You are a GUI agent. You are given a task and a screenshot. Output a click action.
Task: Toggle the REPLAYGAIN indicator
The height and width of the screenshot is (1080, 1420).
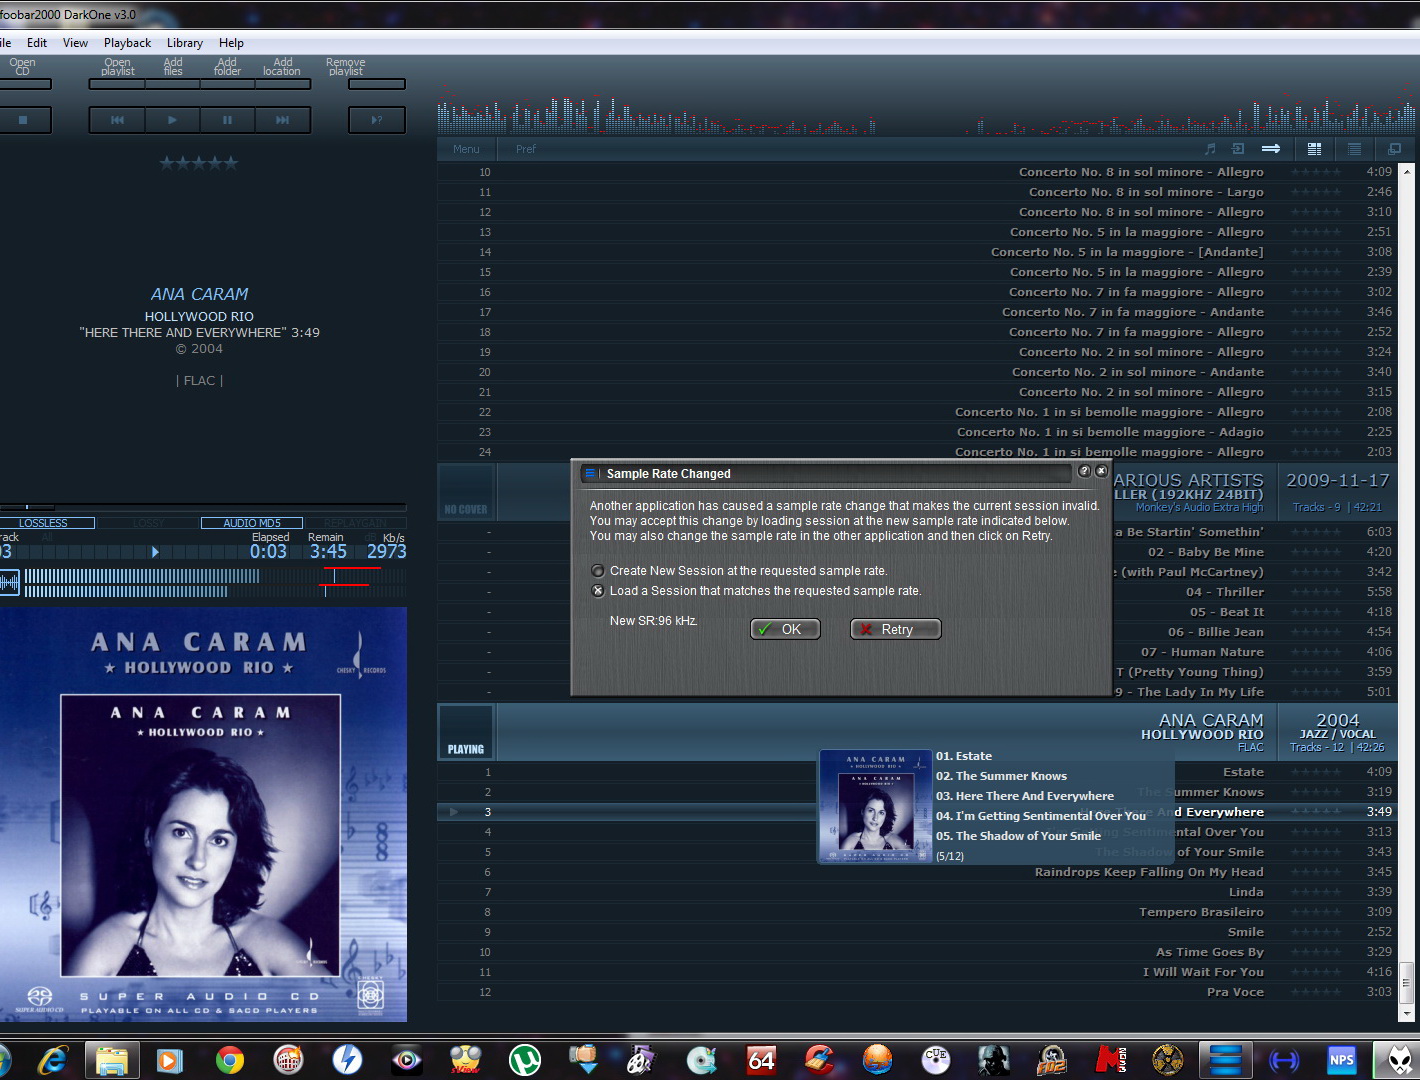click(355, 523)
